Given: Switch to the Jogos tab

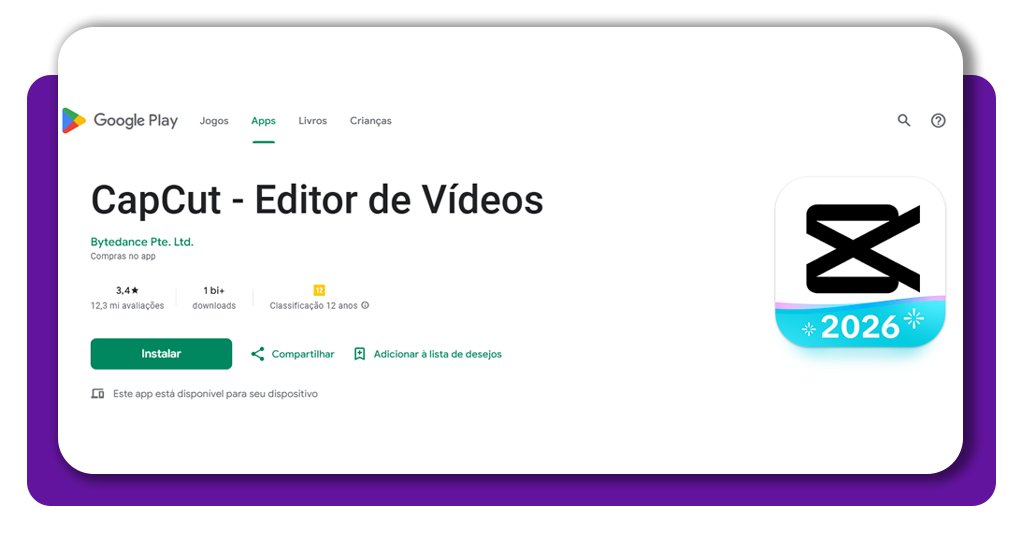Looking at the screenshot, I should tap(214, 121).
